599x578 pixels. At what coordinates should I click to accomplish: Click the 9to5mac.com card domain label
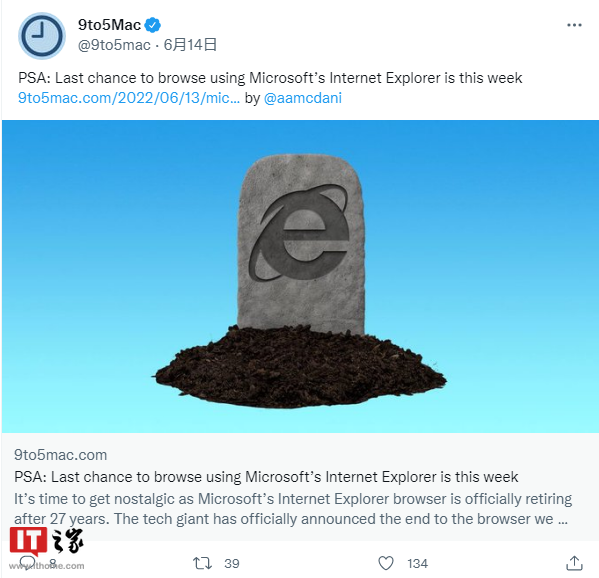pos(60,455)
